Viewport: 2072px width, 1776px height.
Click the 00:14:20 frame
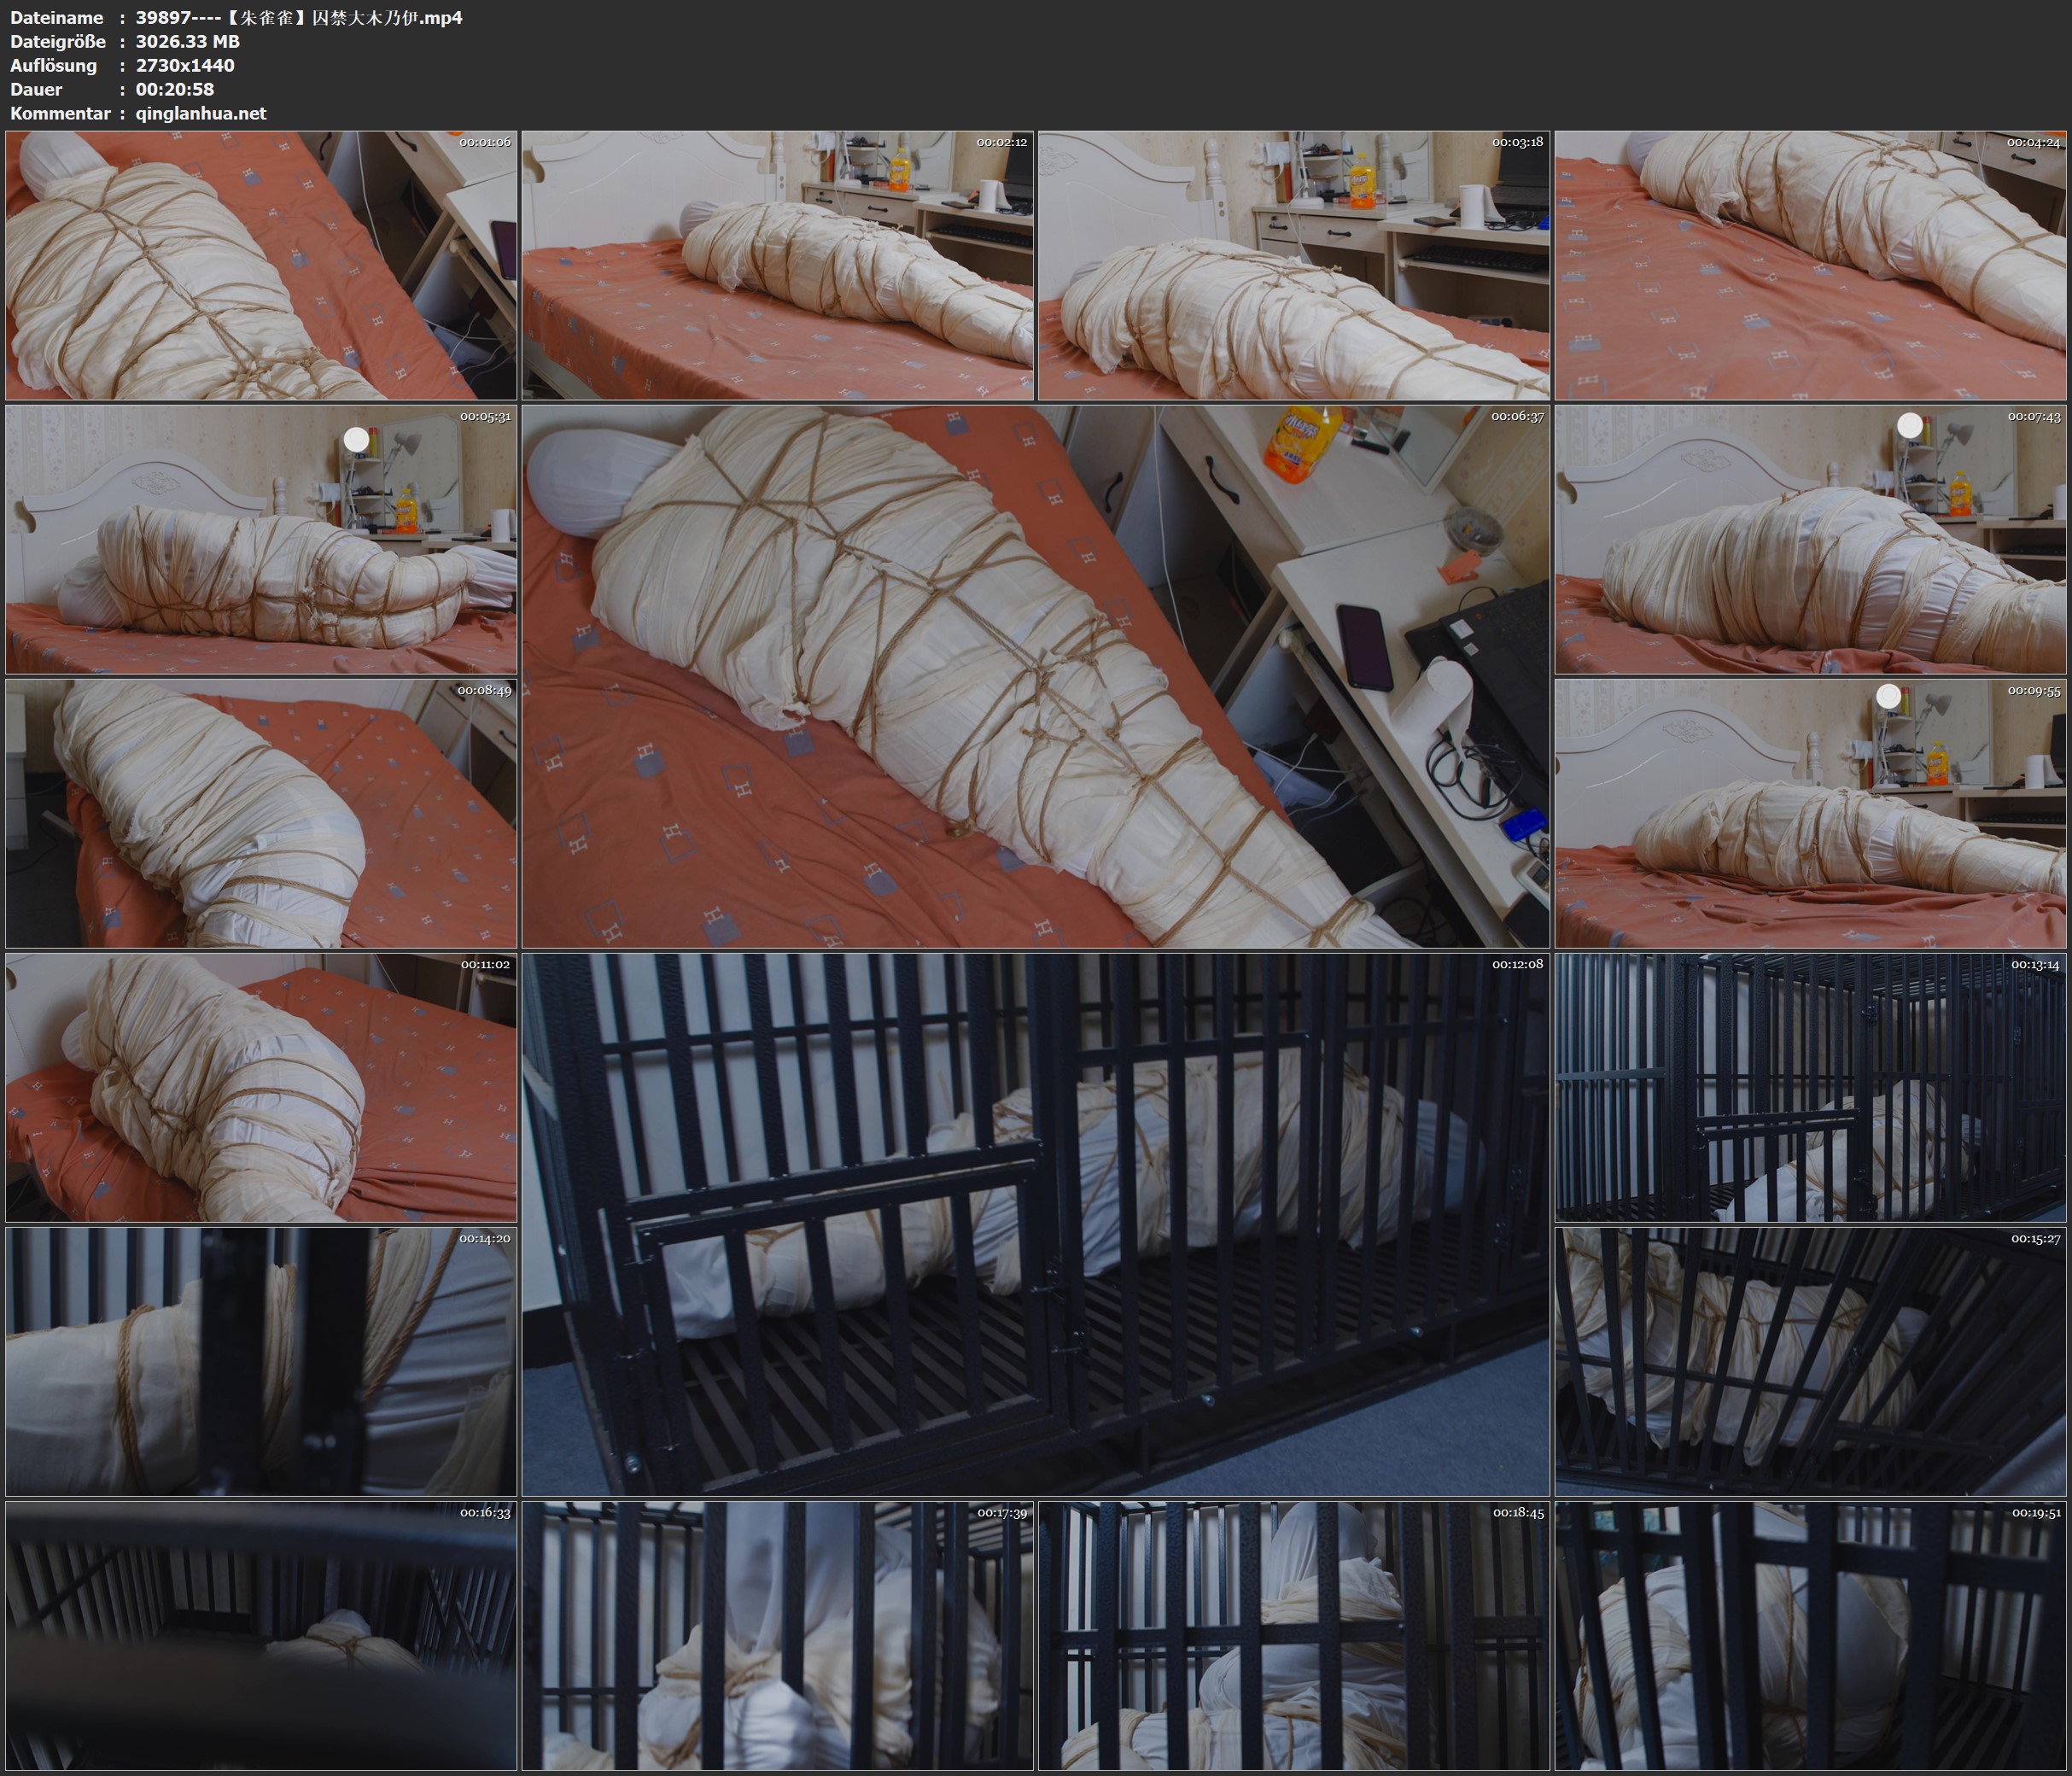tap(261, 1362)
